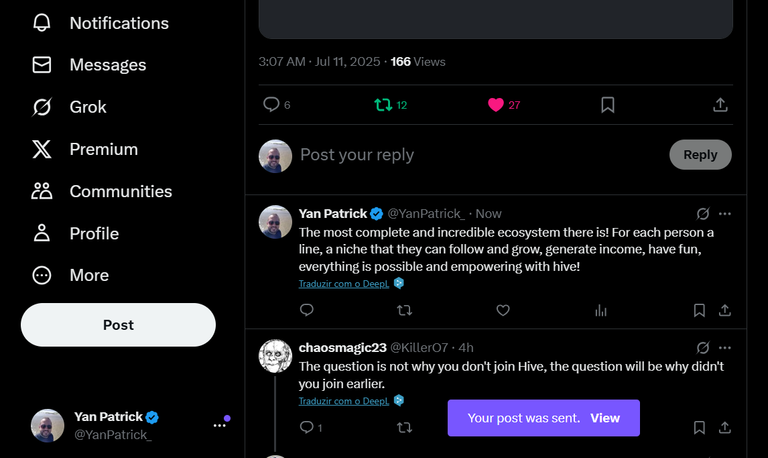Click Traduzir com o DeepL under Yan Patrick's reply
Screen dimensions: 768x458
pos(344,284)
